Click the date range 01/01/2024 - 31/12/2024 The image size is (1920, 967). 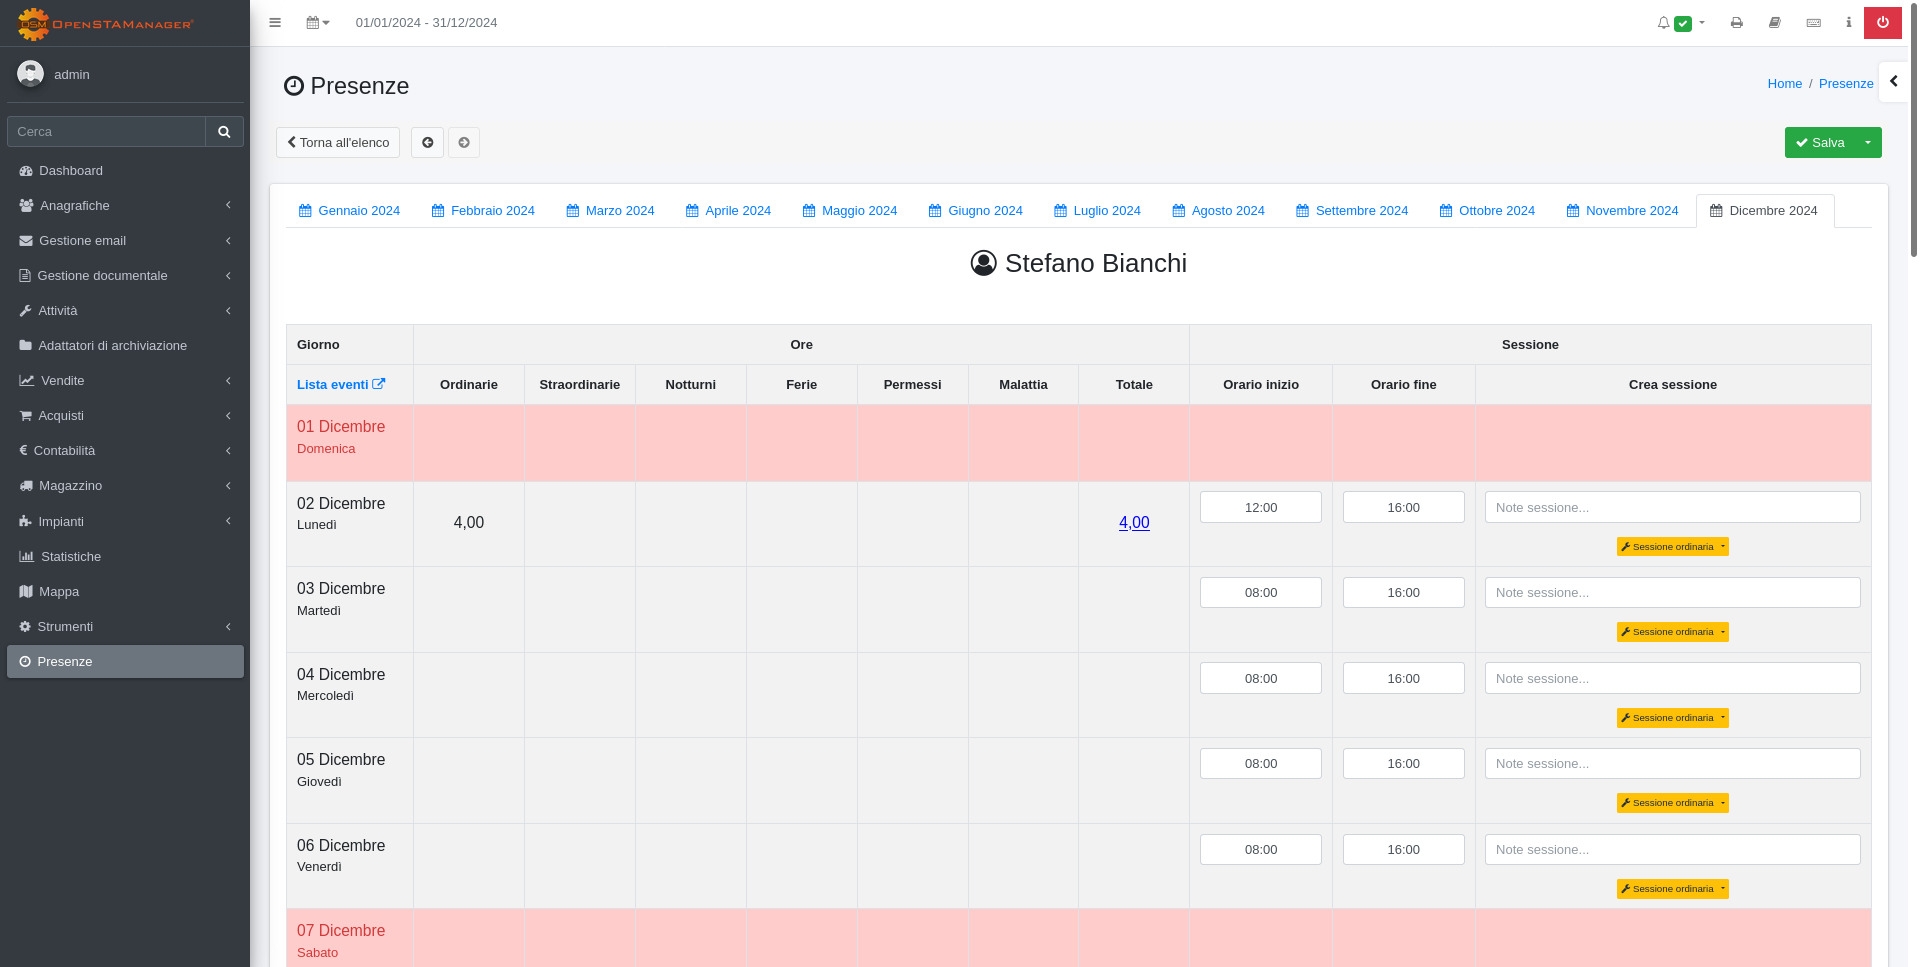click(x=426, y=22)
